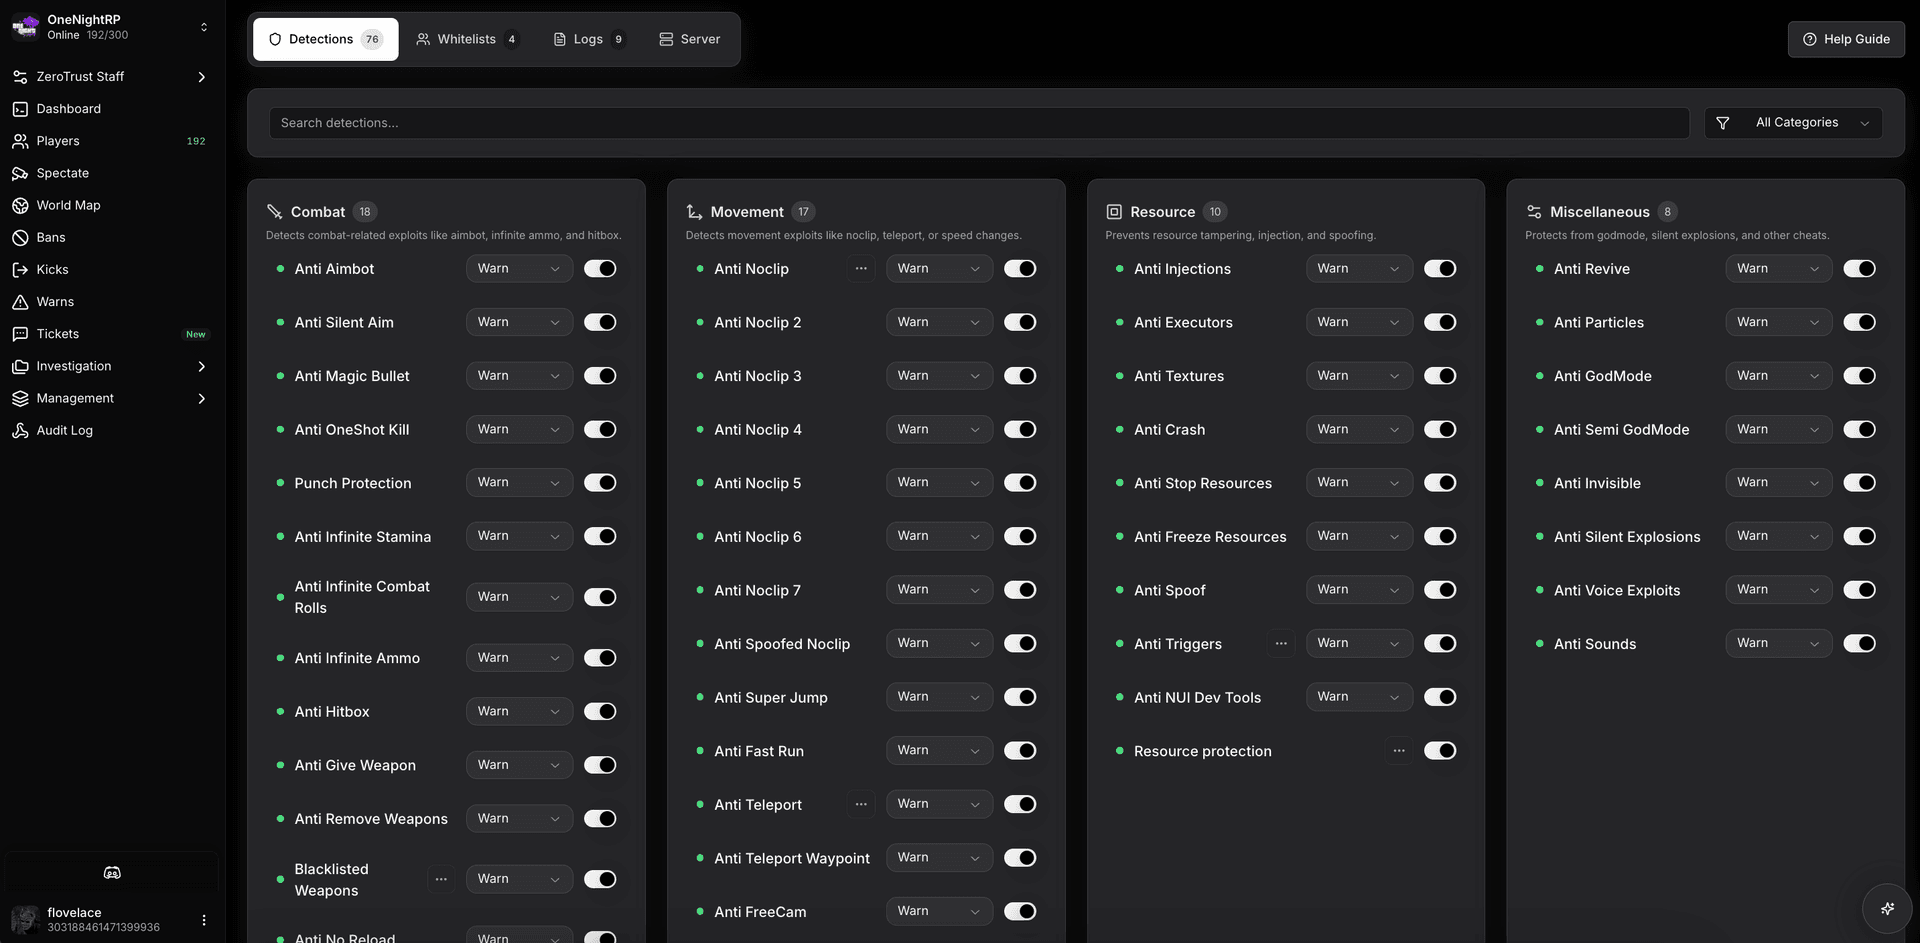Open action dropdown for Anti Infinite Ammo
Image resolution: width=1920 pixels, height=943 pixels.
pyautogui.click(x=519, y=658)
